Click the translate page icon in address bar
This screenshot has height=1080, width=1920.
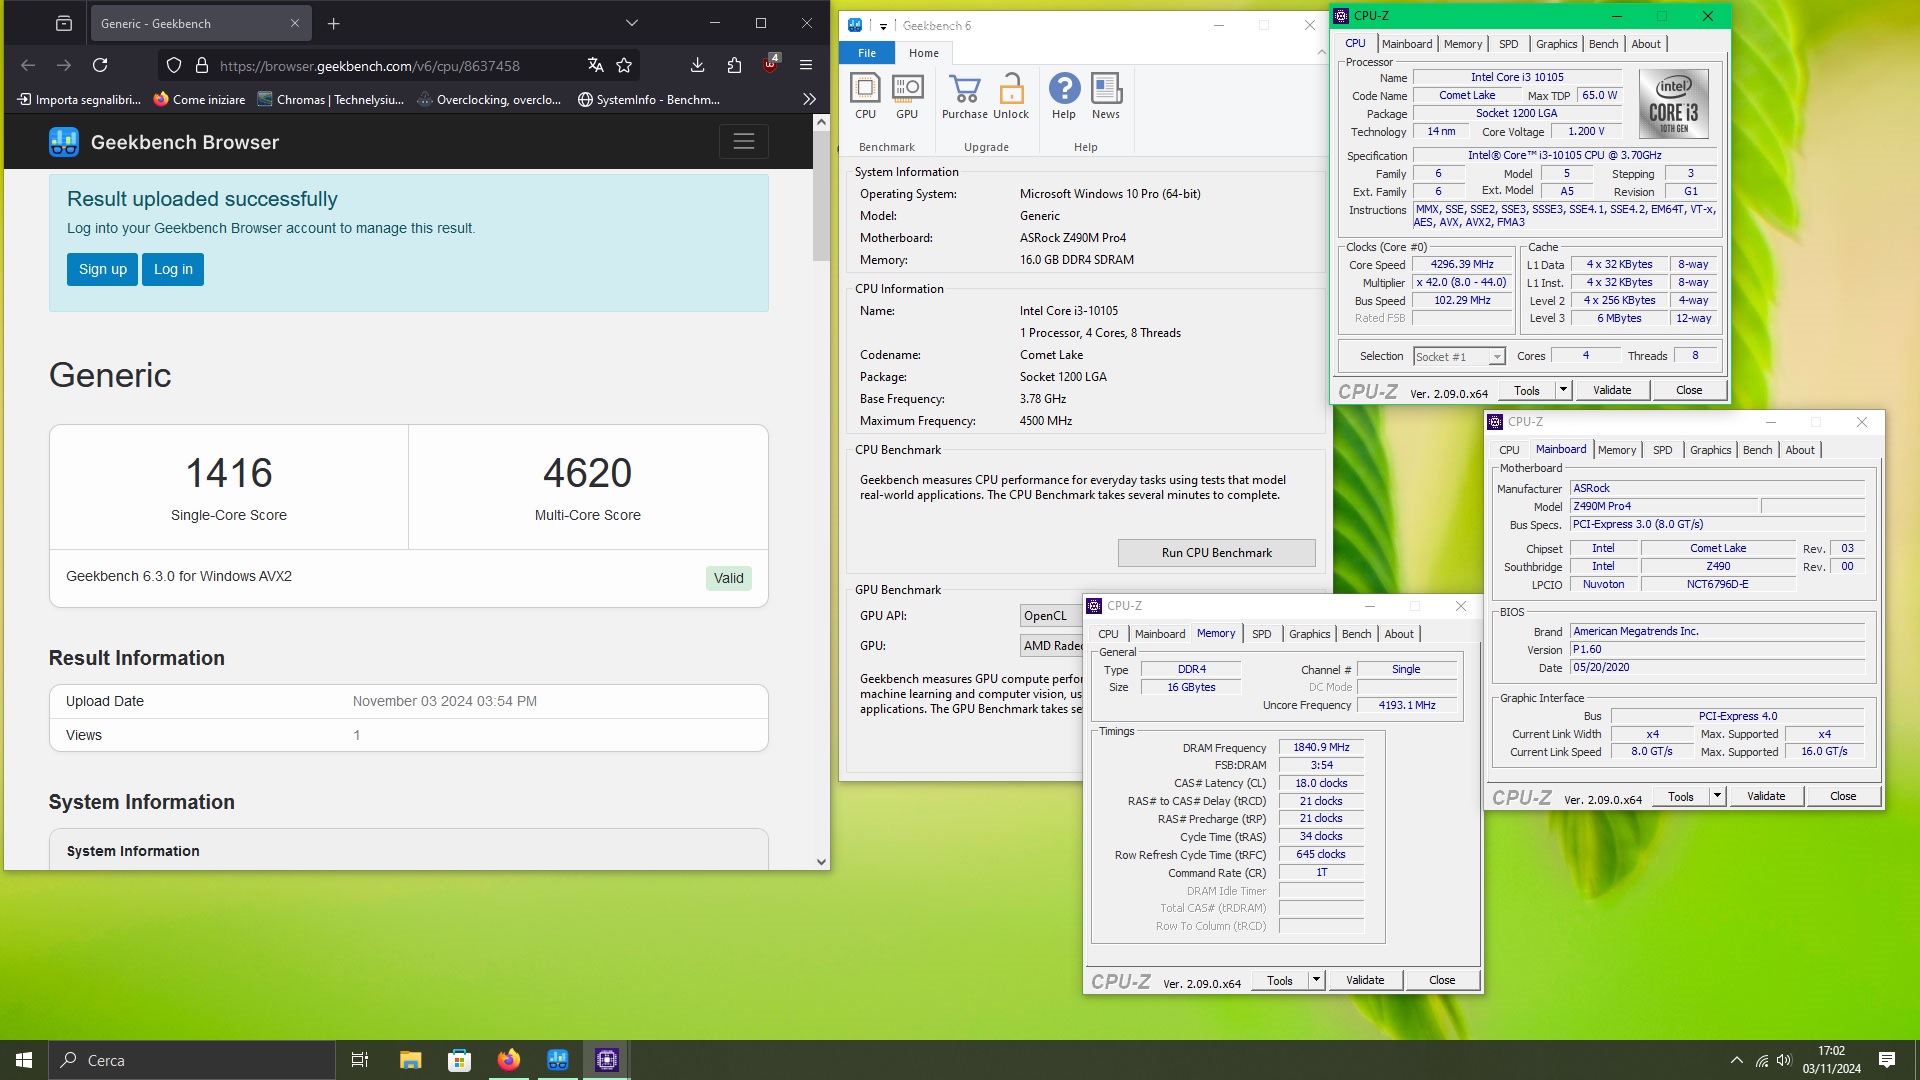[x=595, y=65]
